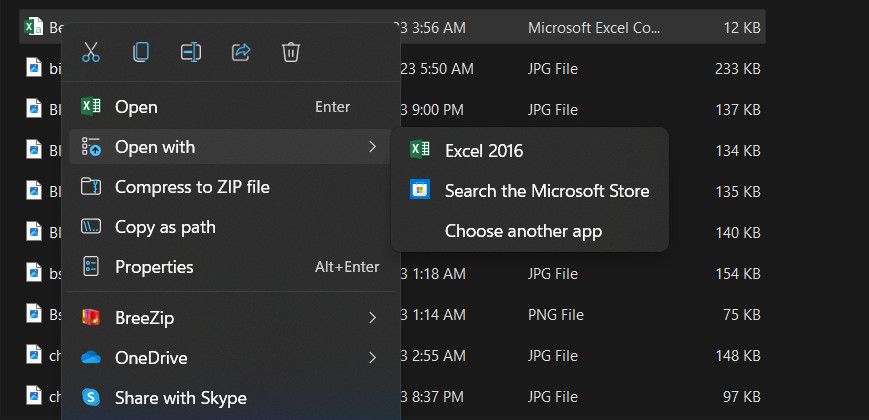Viewport: 869px width, 420px height.
Task: Launch file with Excel 2016
Action: click(x=530, y=150)
